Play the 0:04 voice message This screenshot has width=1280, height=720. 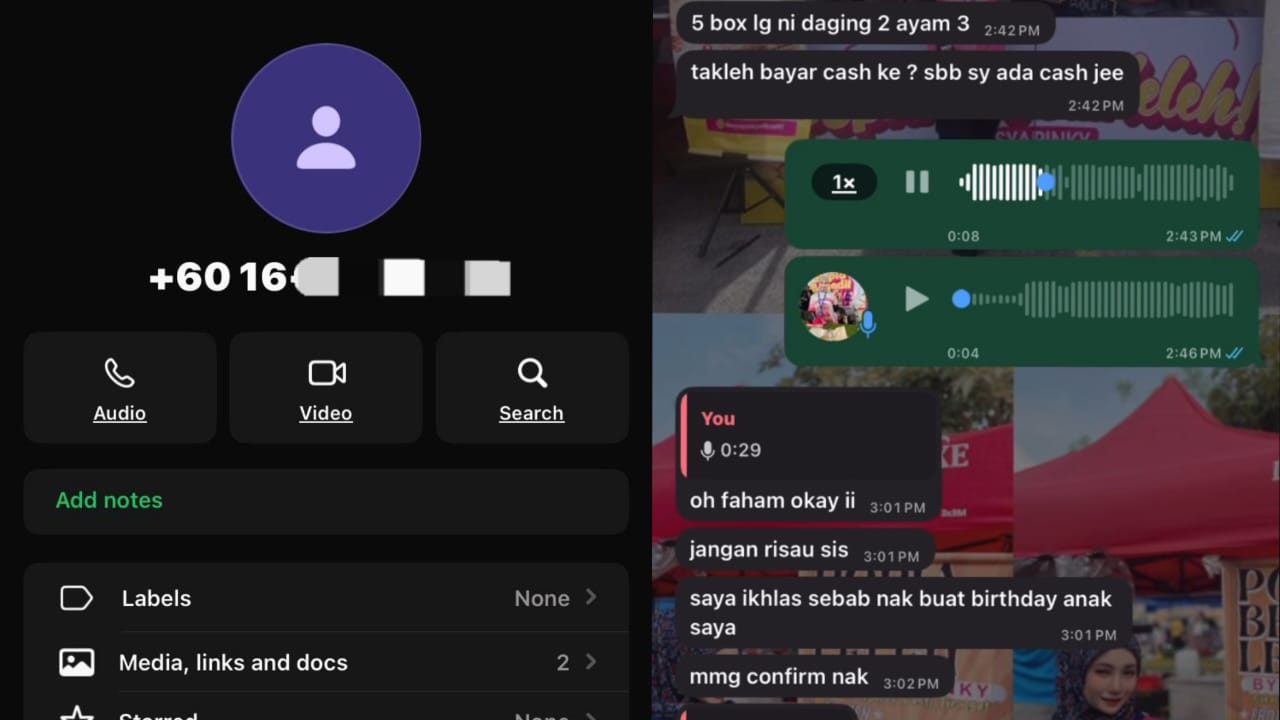(917, 299)
